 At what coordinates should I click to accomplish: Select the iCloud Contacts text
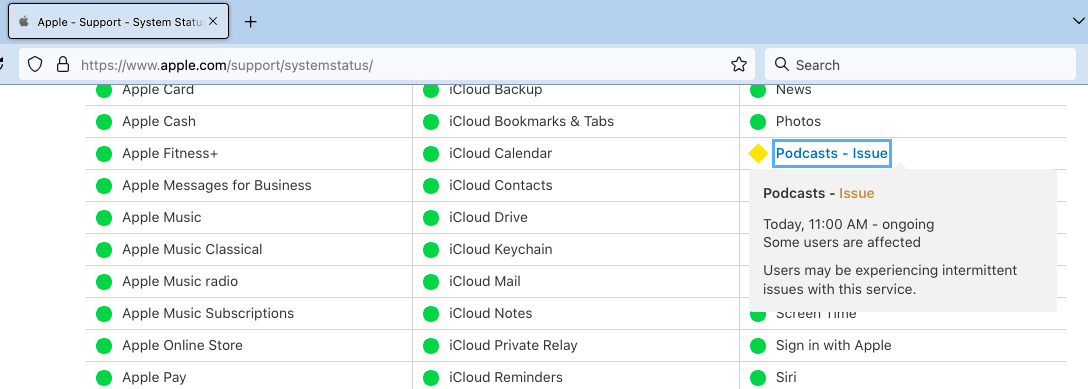tap(501, 185)
